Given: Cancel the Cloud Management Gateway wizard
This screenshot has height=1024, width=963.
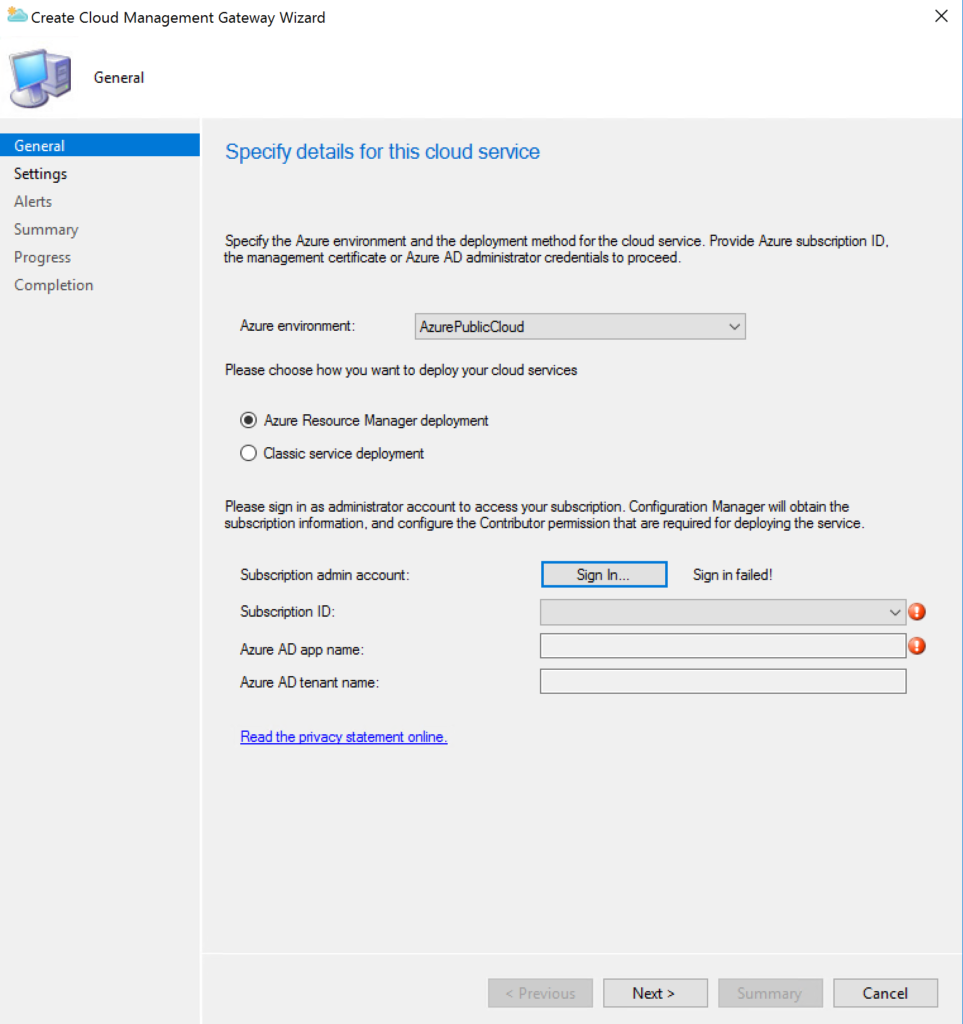Looking at the screenshot, I should coord(885,993).
